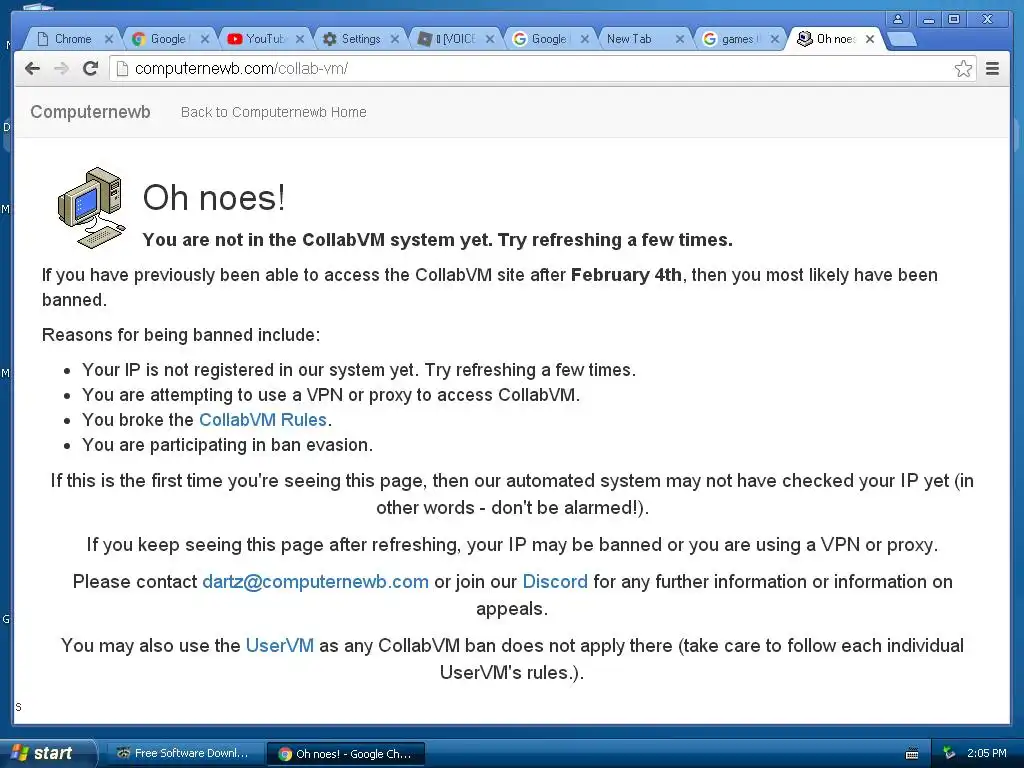Close the Oh noes tab

870,39
